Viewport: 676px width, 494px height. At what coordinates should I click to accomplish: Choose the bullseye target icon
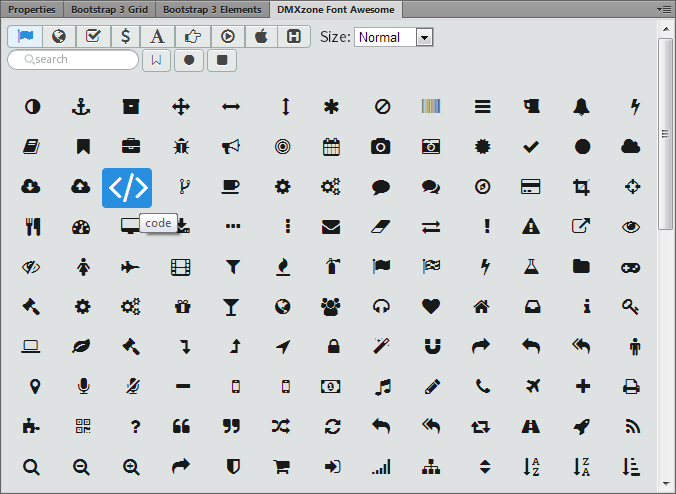(x=282, y=147)
